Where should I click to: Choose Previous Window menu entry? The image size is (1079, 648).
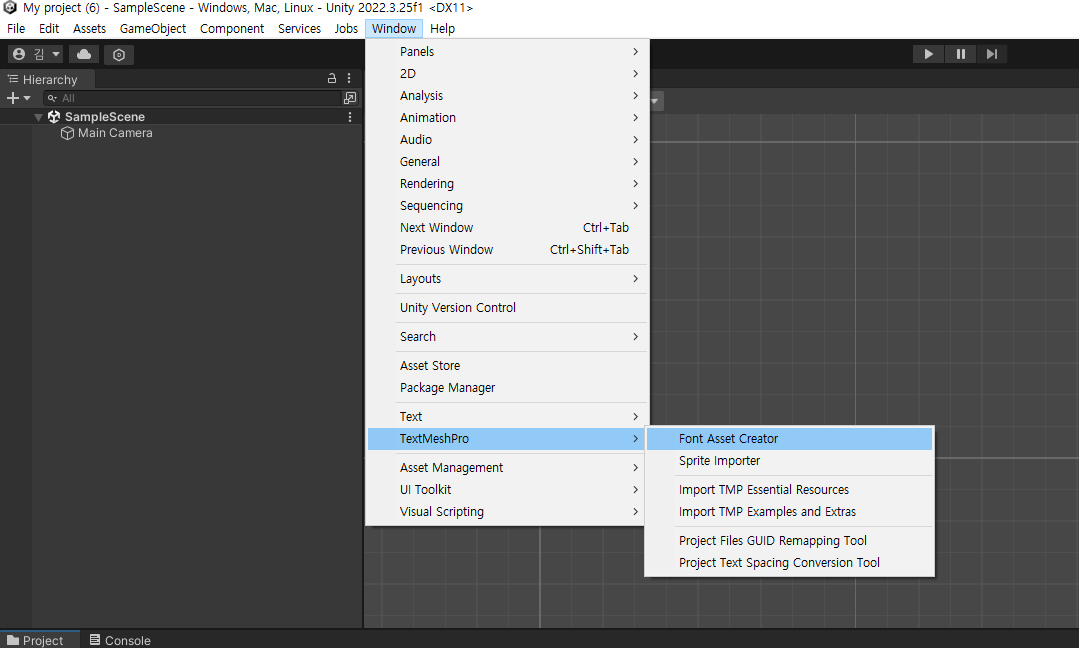tap(507, 250)
